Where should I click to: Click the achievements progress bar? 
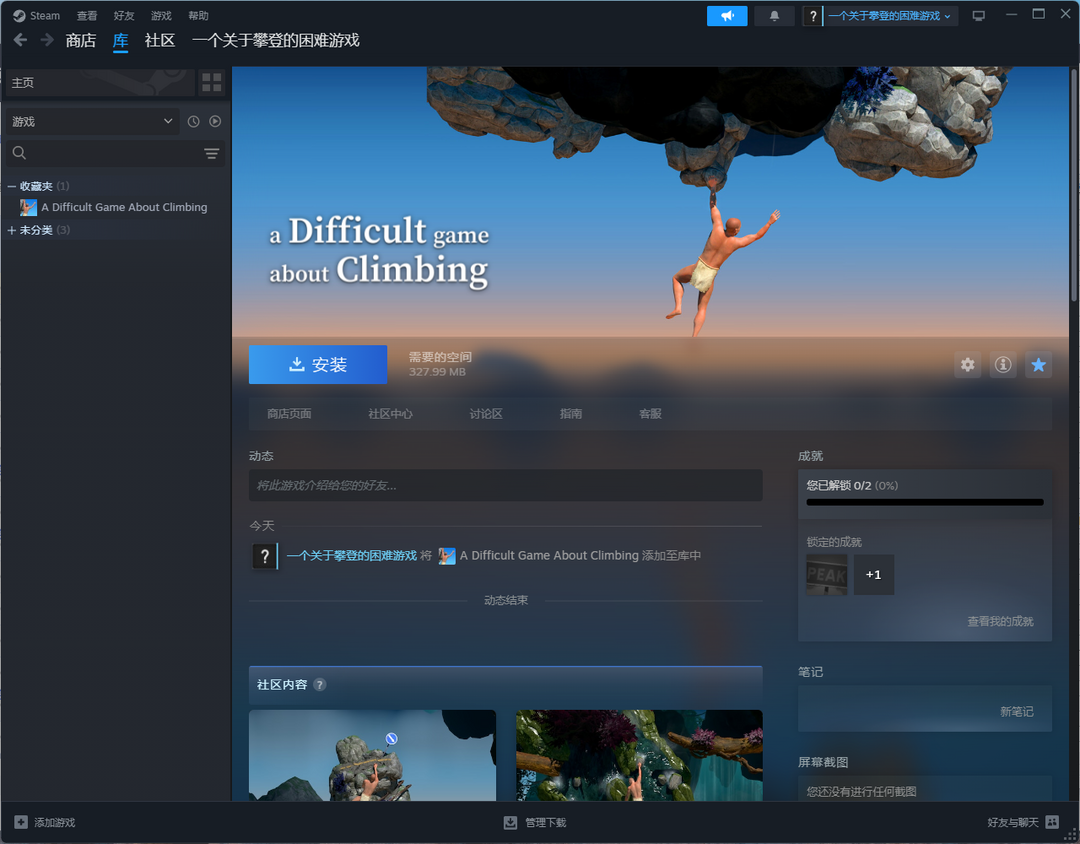[924, 502]
